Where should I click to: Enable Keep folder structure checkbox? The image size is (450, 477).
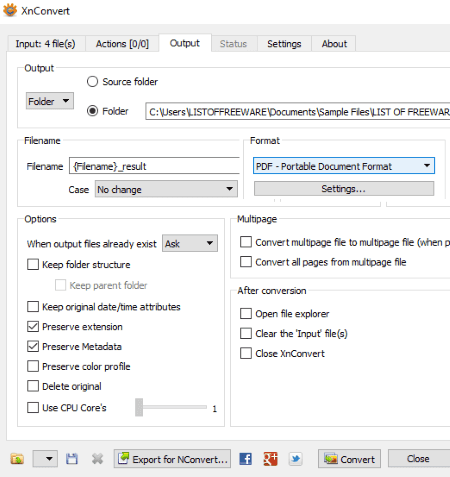click(33, 264)
